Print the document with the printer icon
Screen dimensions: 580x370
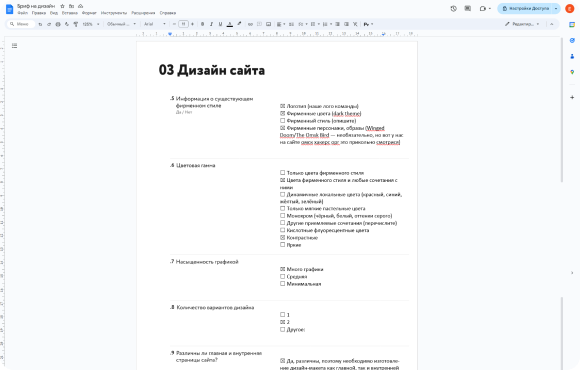coord(58,24)
